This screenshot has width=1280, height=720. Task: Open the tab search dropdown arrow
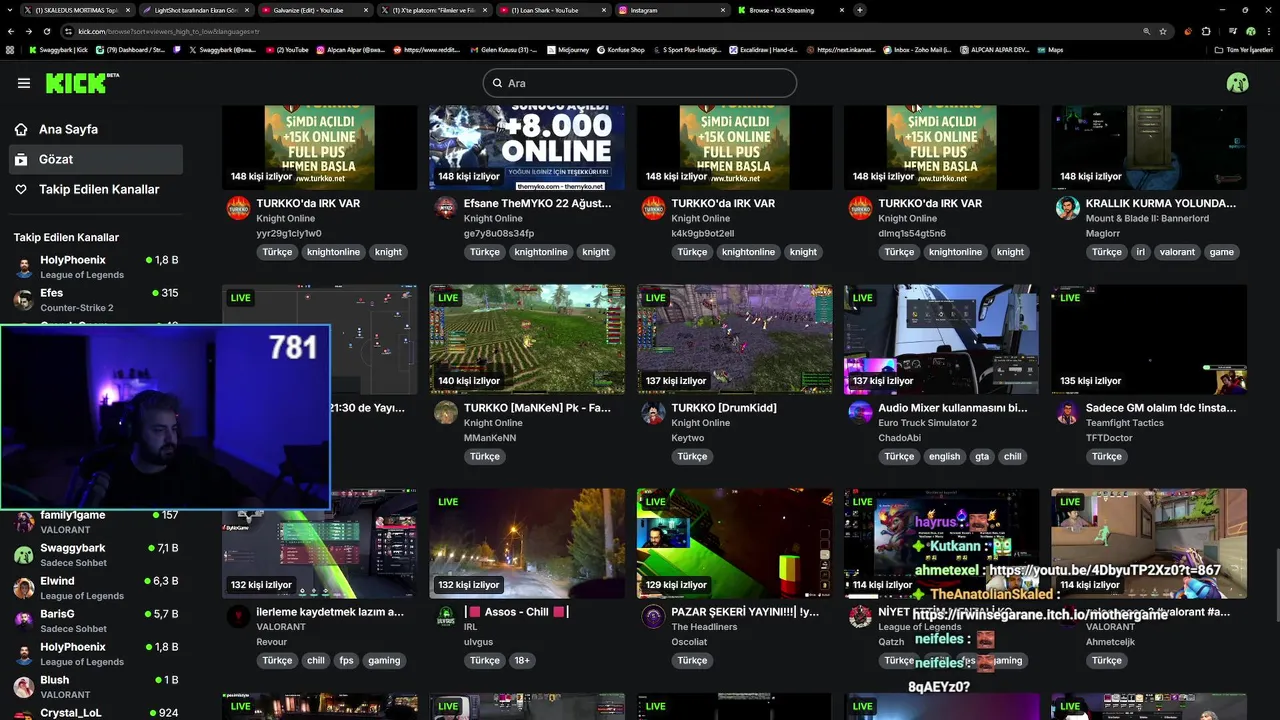[x=11, y=10]
